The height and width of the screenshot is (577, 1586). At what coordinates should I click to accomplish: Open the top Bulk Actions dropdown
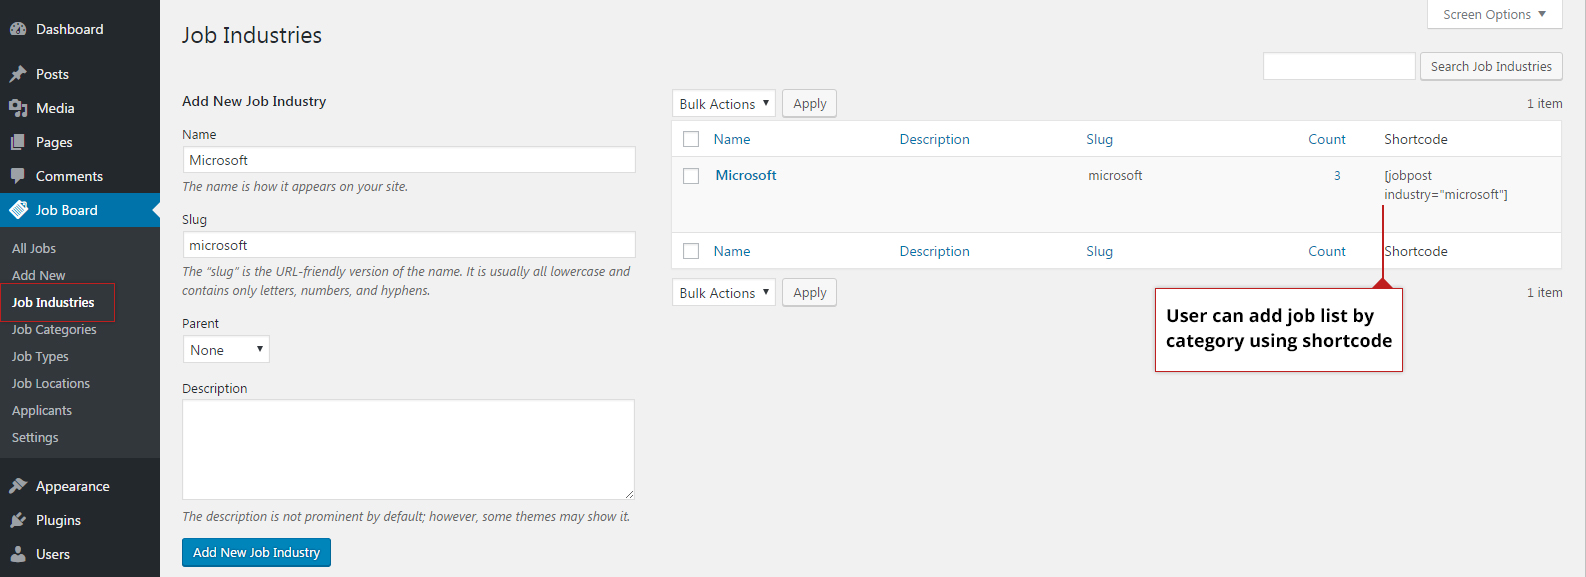pos(724,104)
